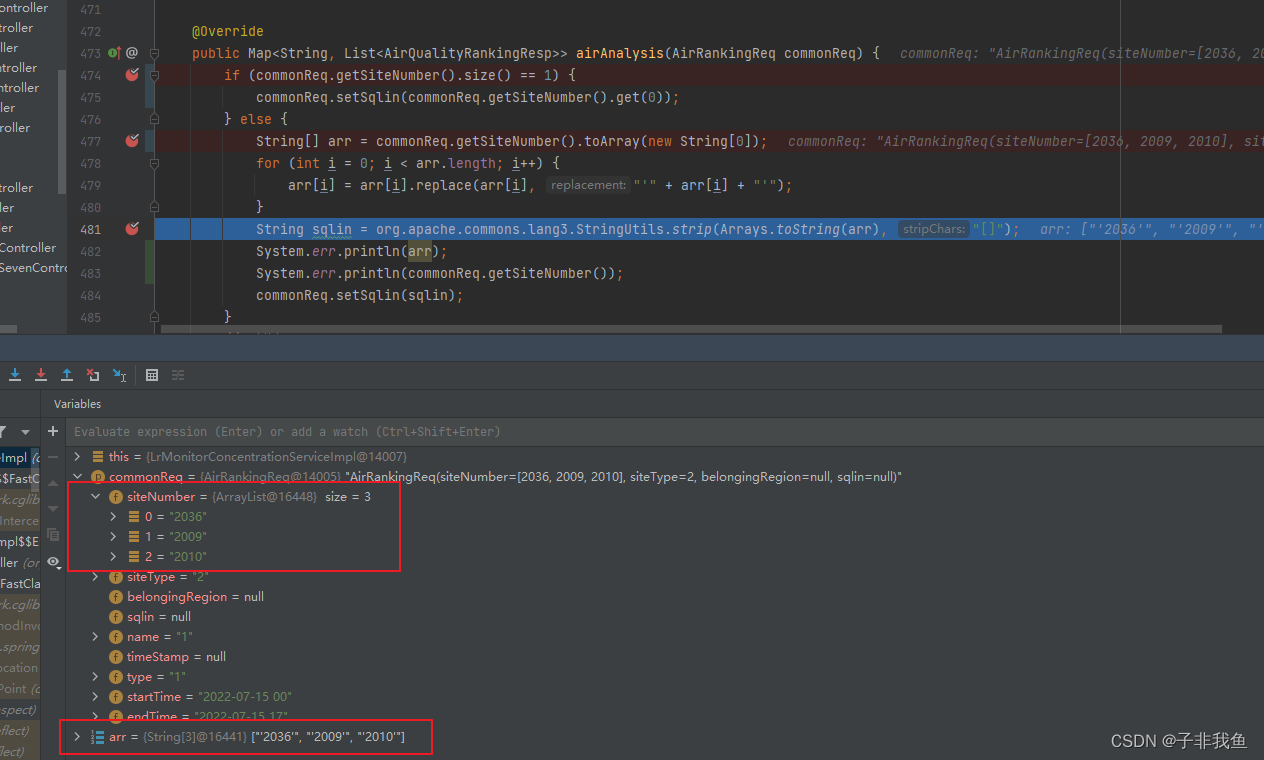Click the 'stripChars:' inlay hint on line 481
The height and width of the screenshot is (760, 1264).
(932, 229)
